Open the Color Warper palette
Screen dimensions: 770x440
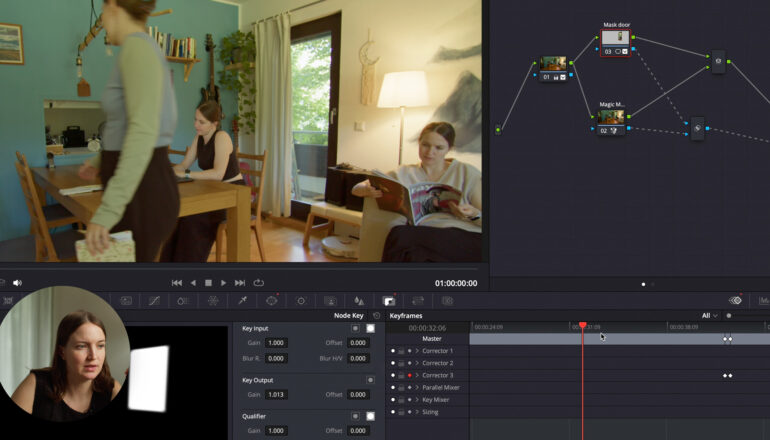click(x=213, y=301)
